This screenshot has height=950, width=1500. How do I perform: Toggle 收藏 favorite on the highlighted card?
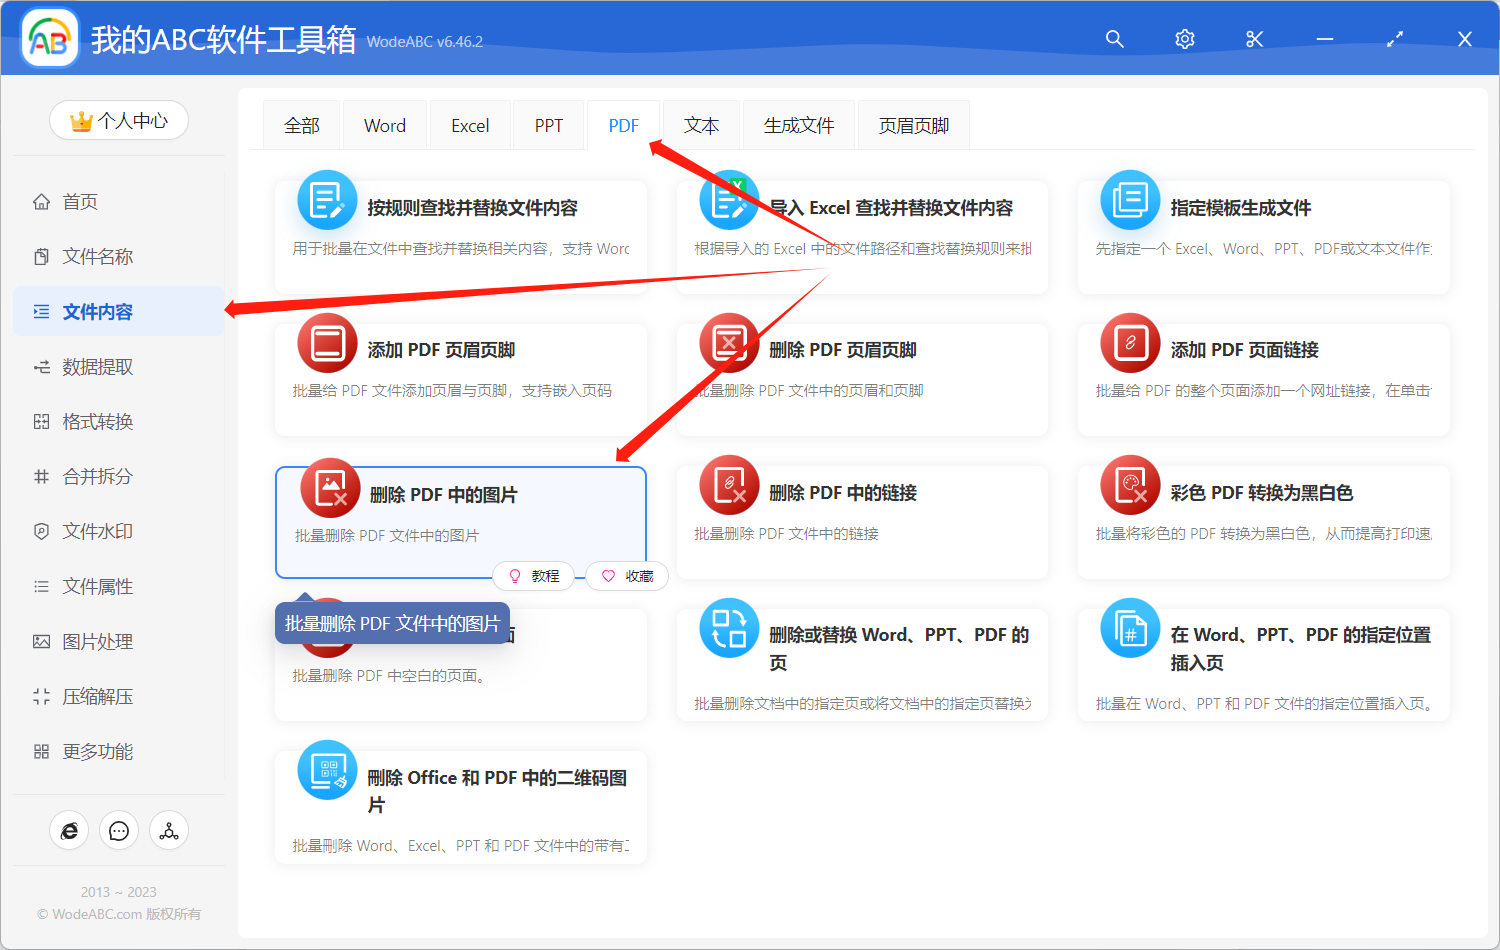click(x=627, y=576)
